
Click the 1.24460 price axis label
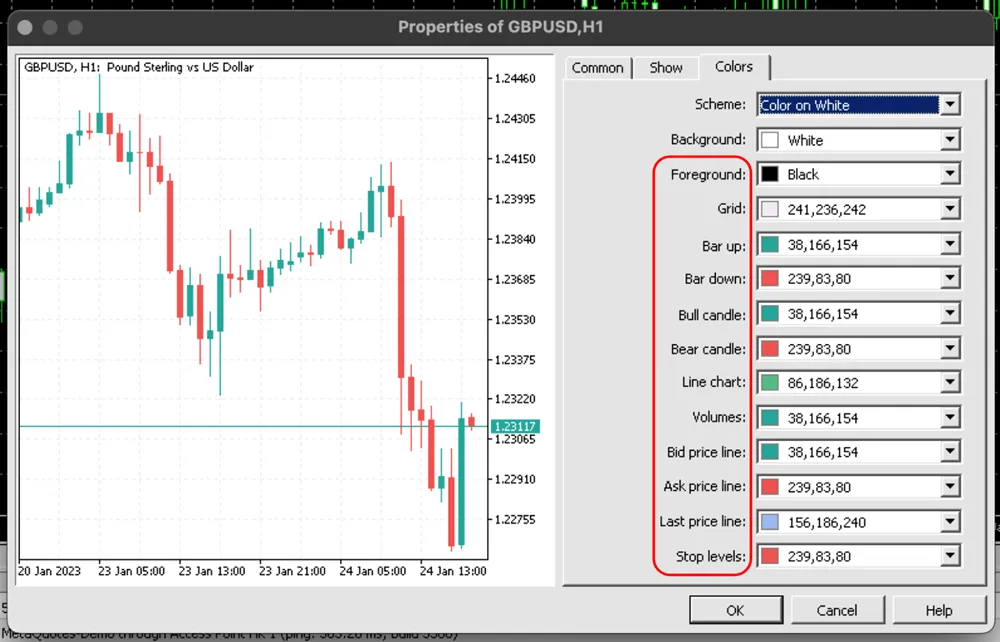tap(515, 78)
